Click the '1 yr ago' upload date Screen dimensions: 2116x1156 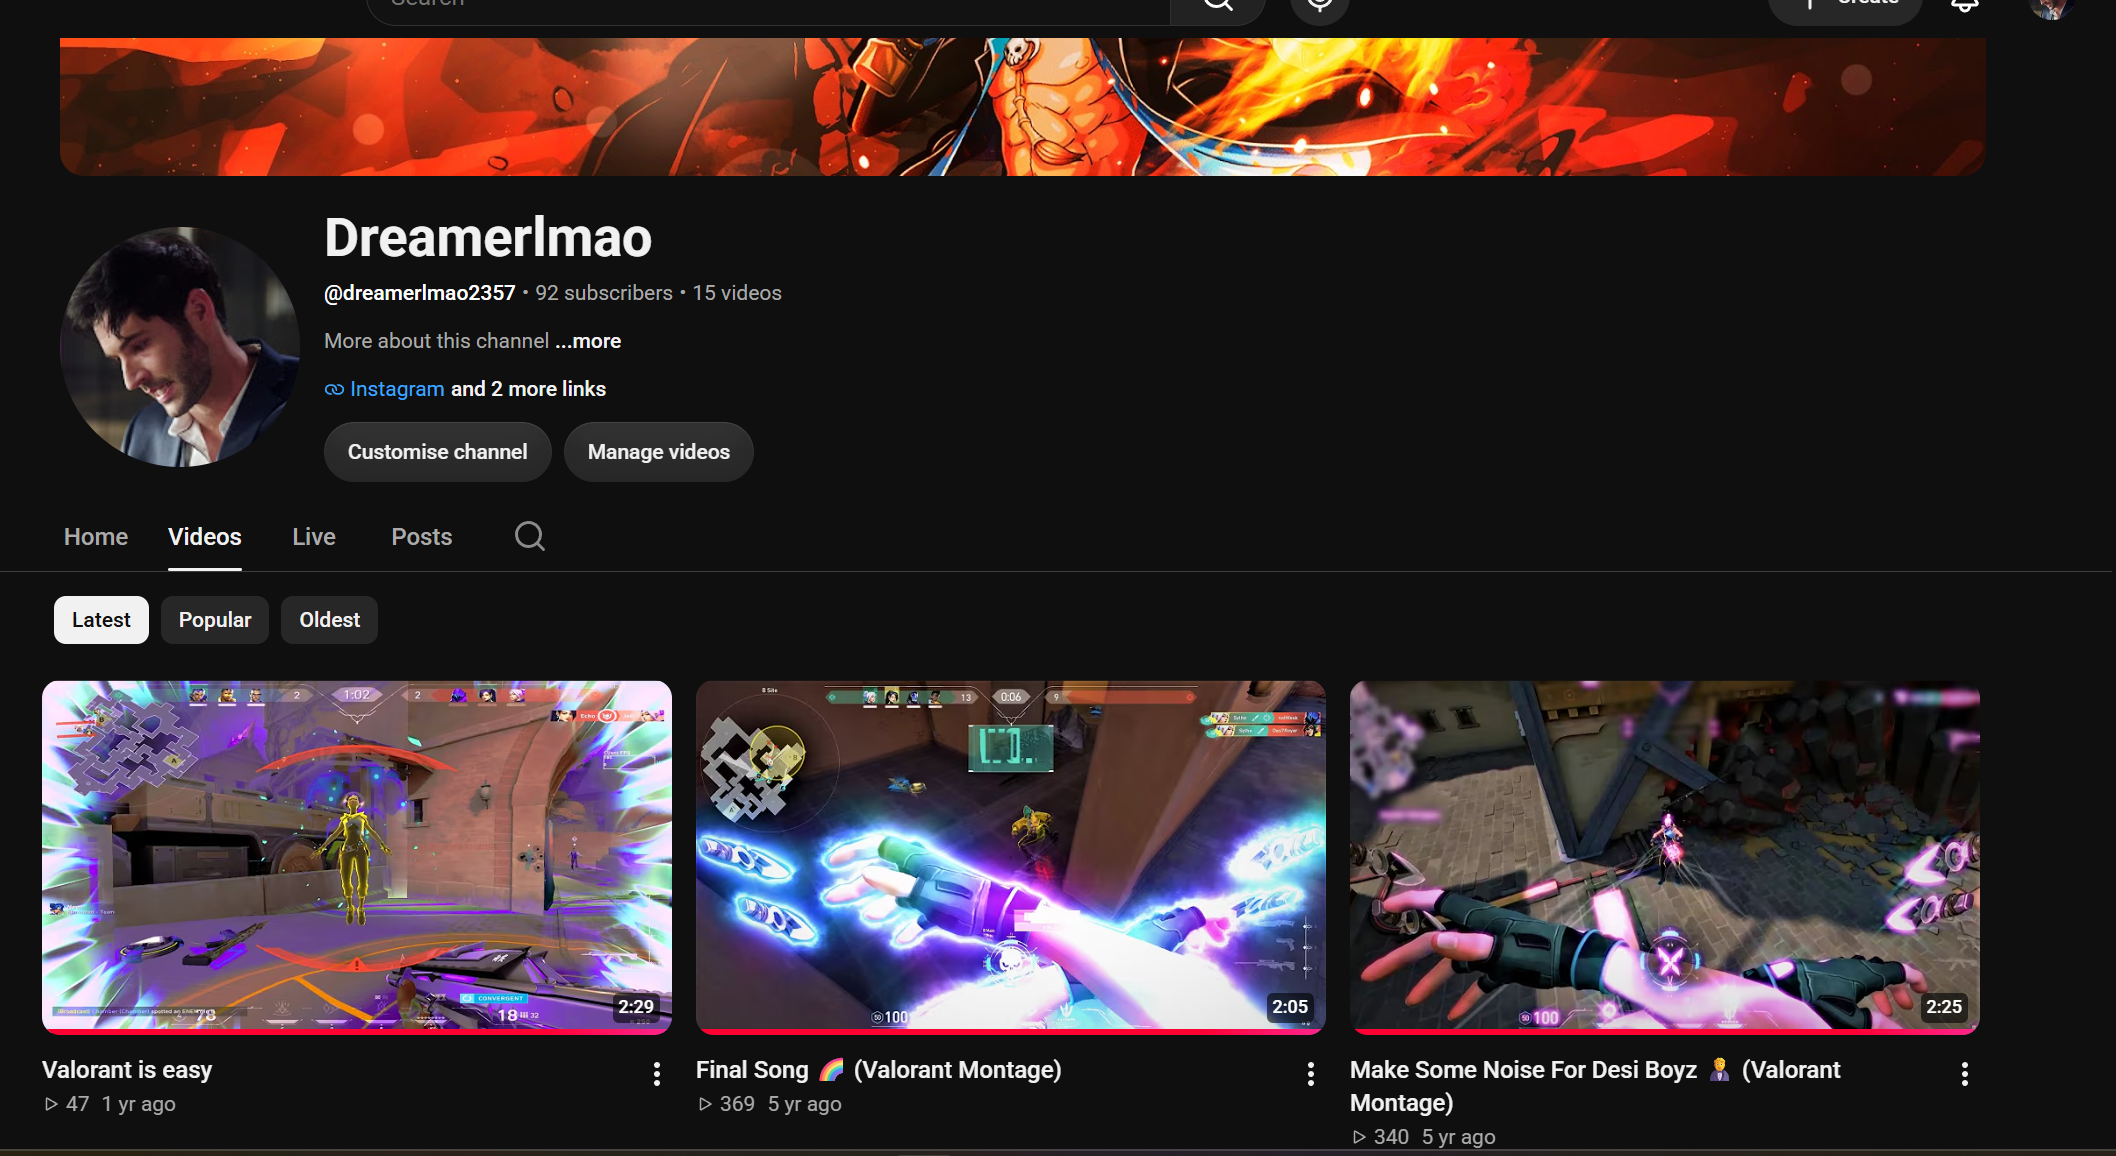tap(139, 1104)
